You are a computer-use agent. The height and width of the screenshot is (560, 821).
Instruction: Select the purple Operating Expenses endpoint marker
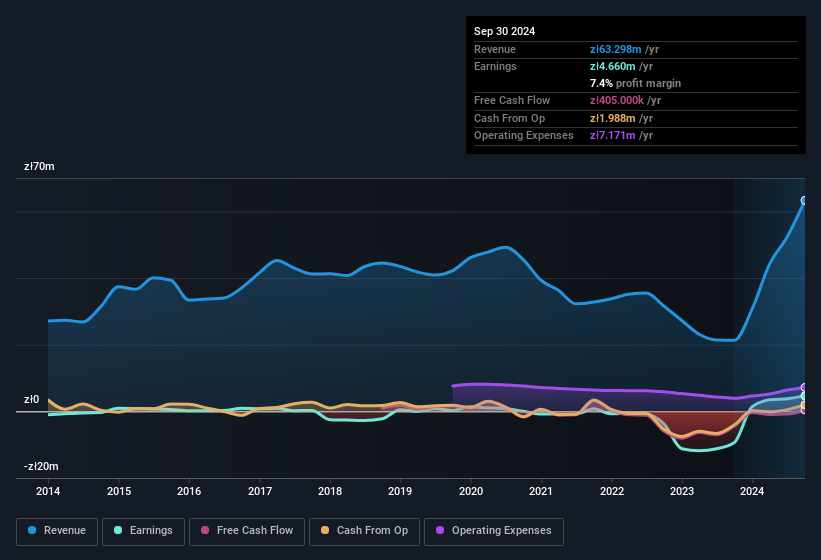804,387
